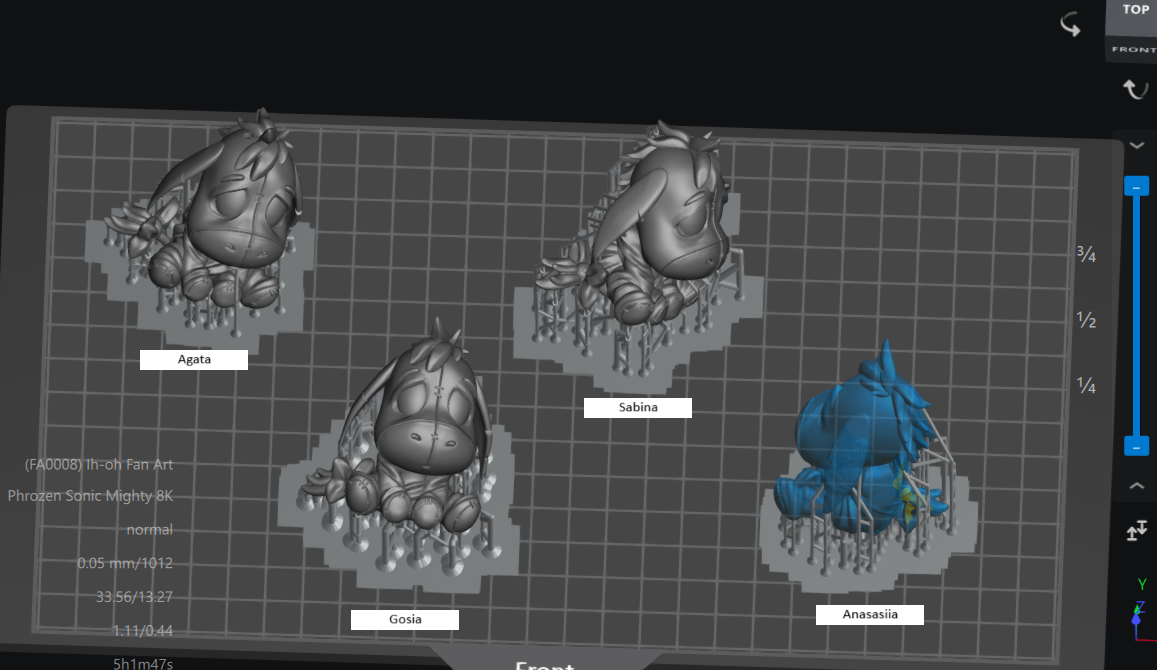Click the upward chevron below the layer slider
This screenshot has height=670, width=1157.
pos(1136,486)
